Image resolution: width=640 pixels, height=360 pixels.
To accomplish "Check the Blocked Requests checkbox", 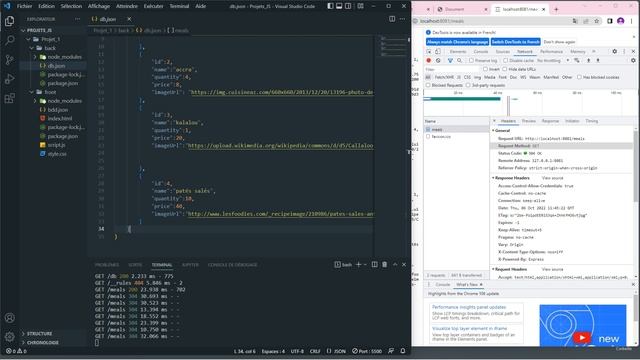I will tap(428, 85).
